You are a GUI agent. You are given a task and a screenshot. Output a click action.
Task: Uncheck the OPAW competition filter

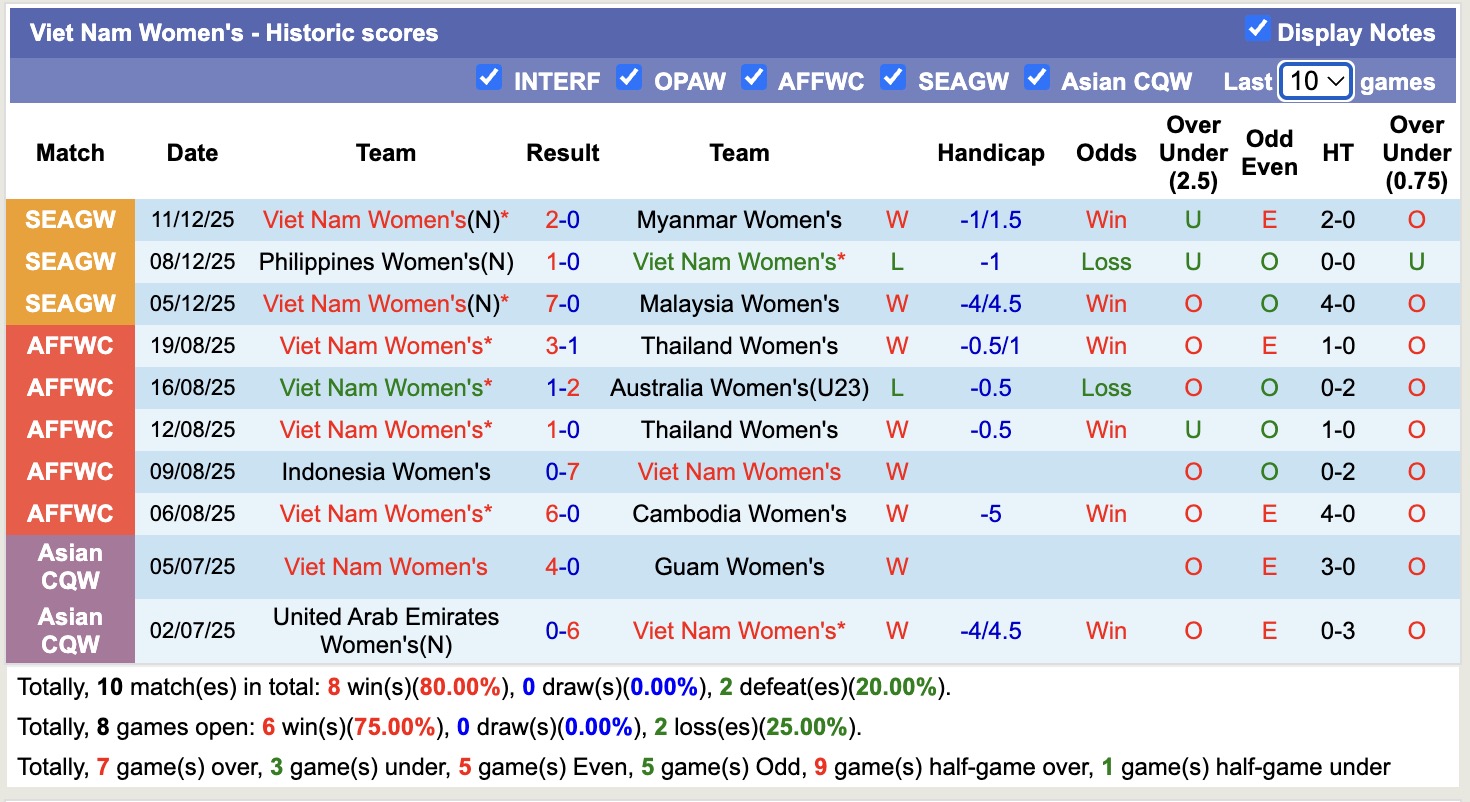(x=629, y=78)
